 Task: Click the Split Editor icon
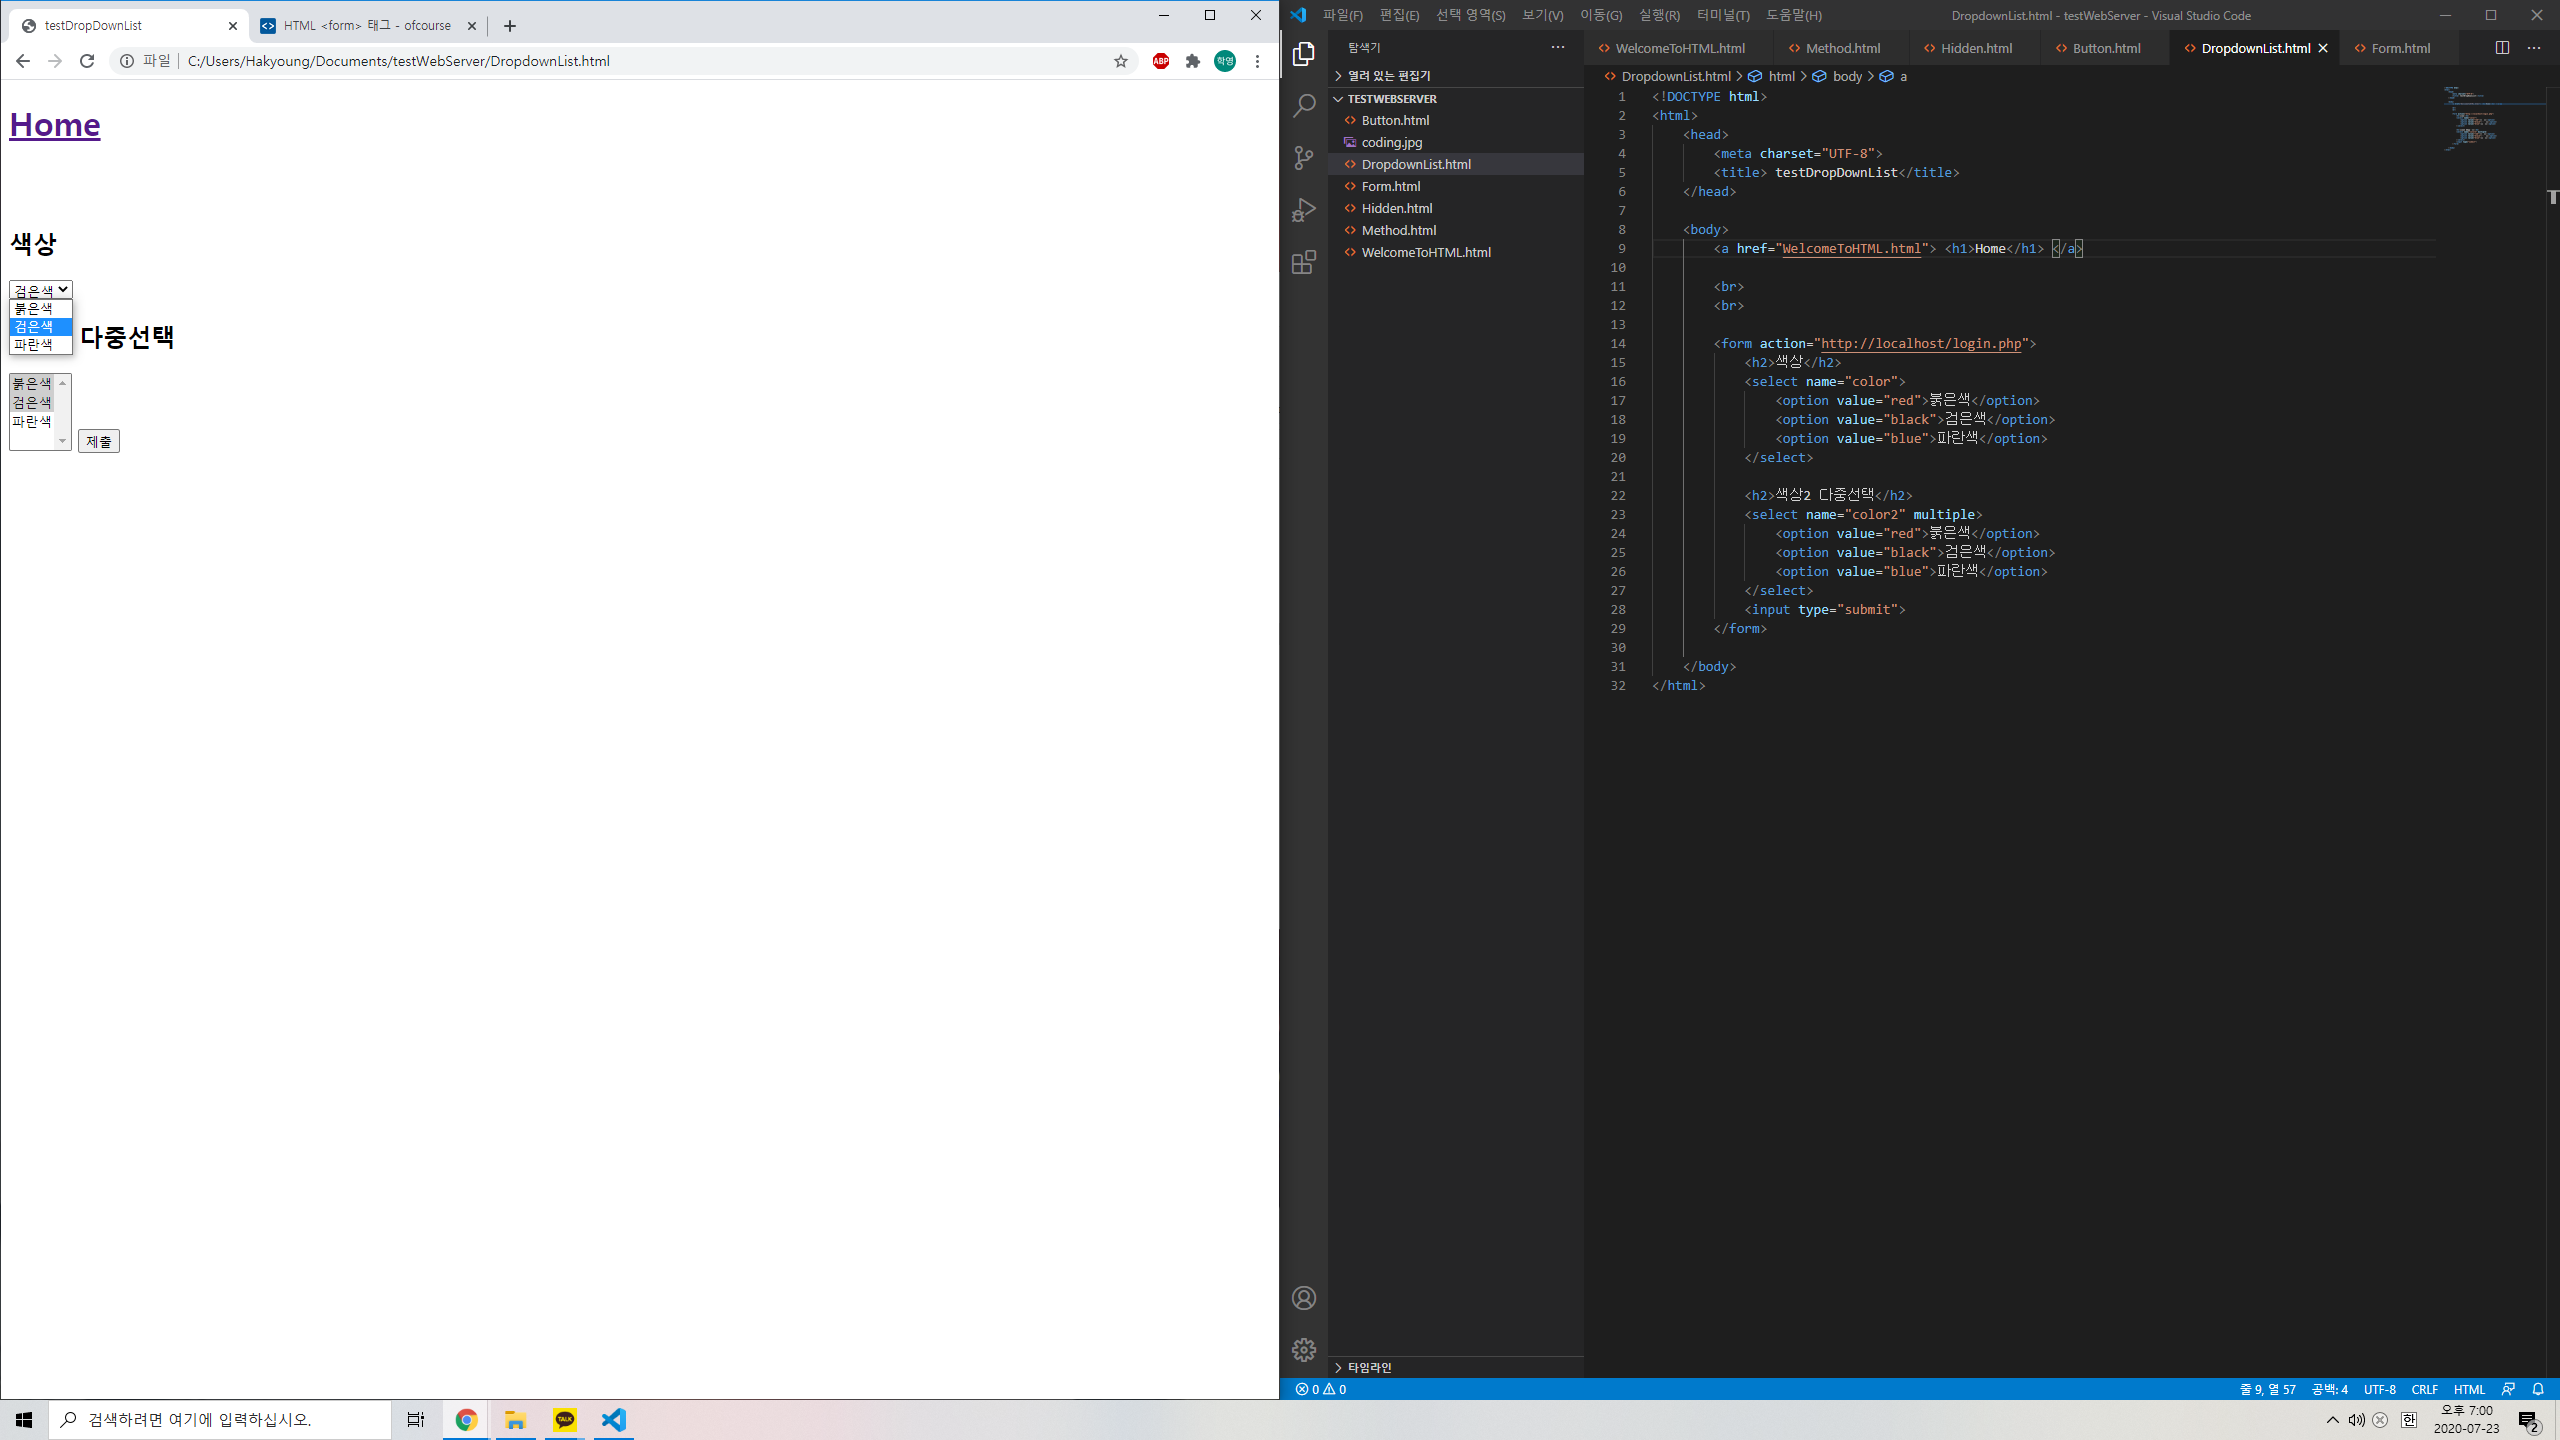[x=2502, y=48]
